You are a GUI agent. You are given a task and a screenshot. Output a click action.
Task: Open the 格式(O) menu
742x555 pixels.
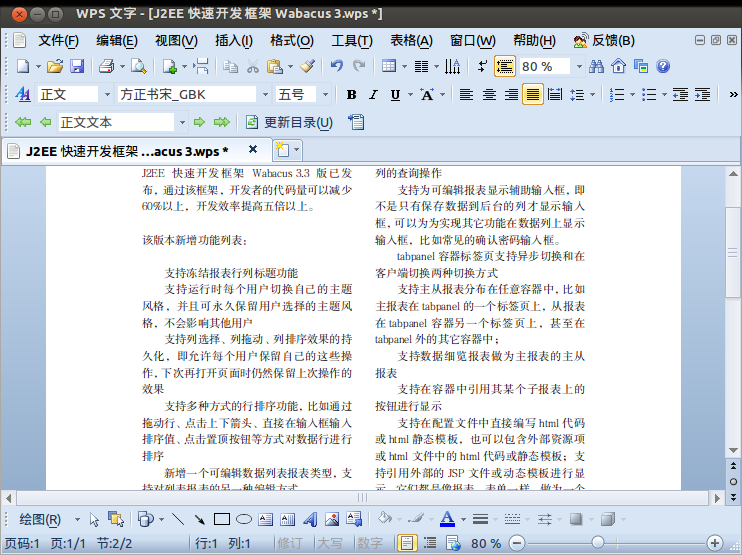(292, 41)
